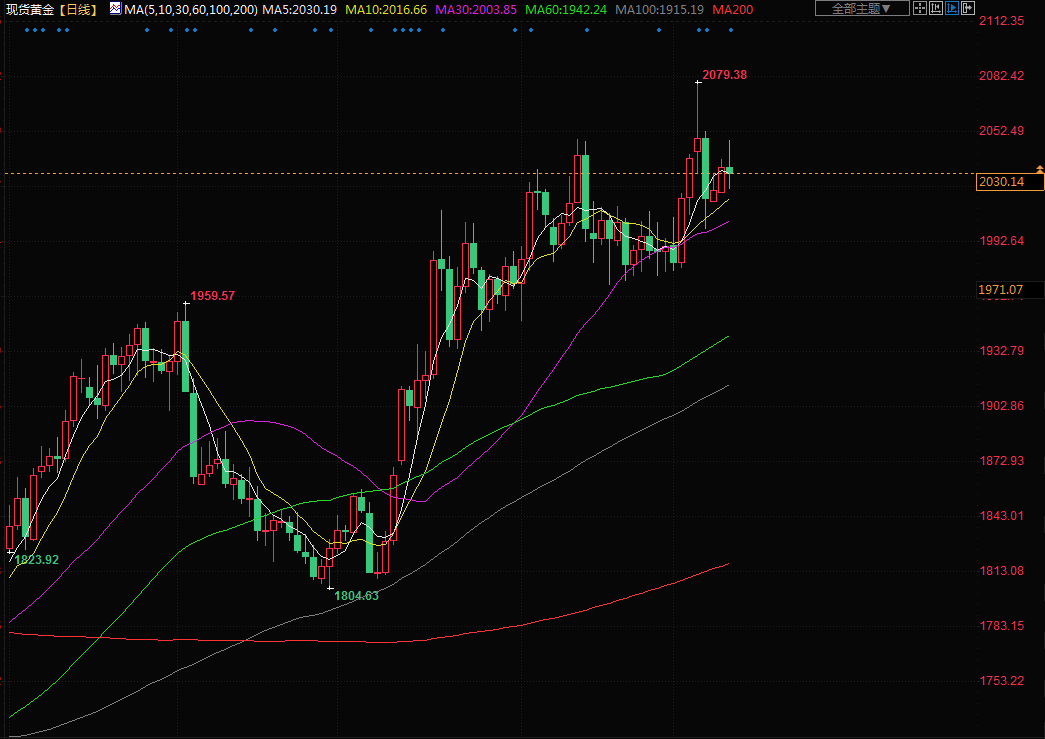Click the crosshair cursor icon in toolbar

click(x=920, y=8)
